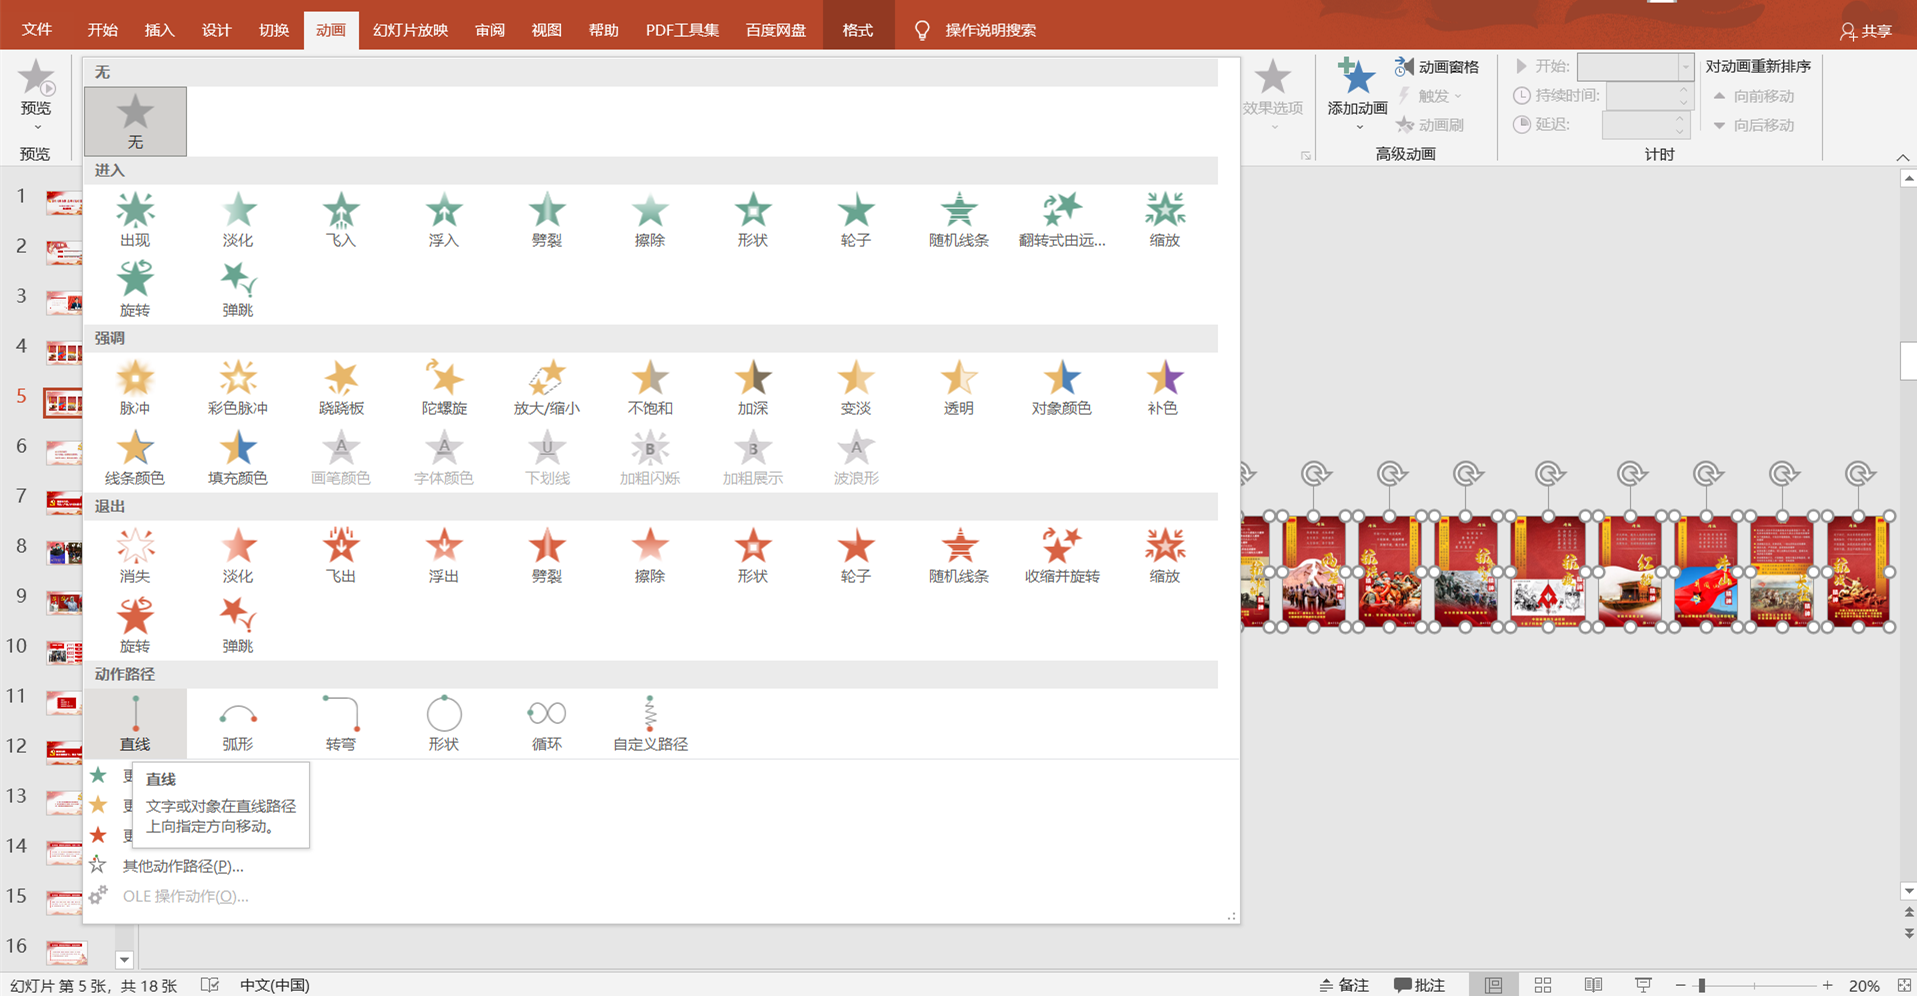Image resolution: width=1917 pixels, height=996 pixels.
Task: Click the 20% zoom level
Action: click(1863, 985)
